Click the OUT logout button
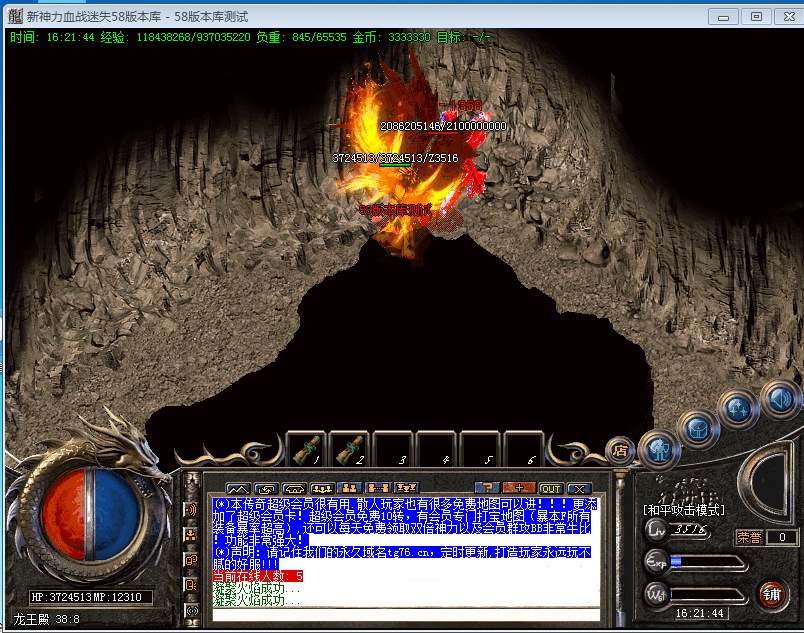Image resolution: width=804 pixels, height=633 pixels. pyautogui.click(x=551, y=489)
